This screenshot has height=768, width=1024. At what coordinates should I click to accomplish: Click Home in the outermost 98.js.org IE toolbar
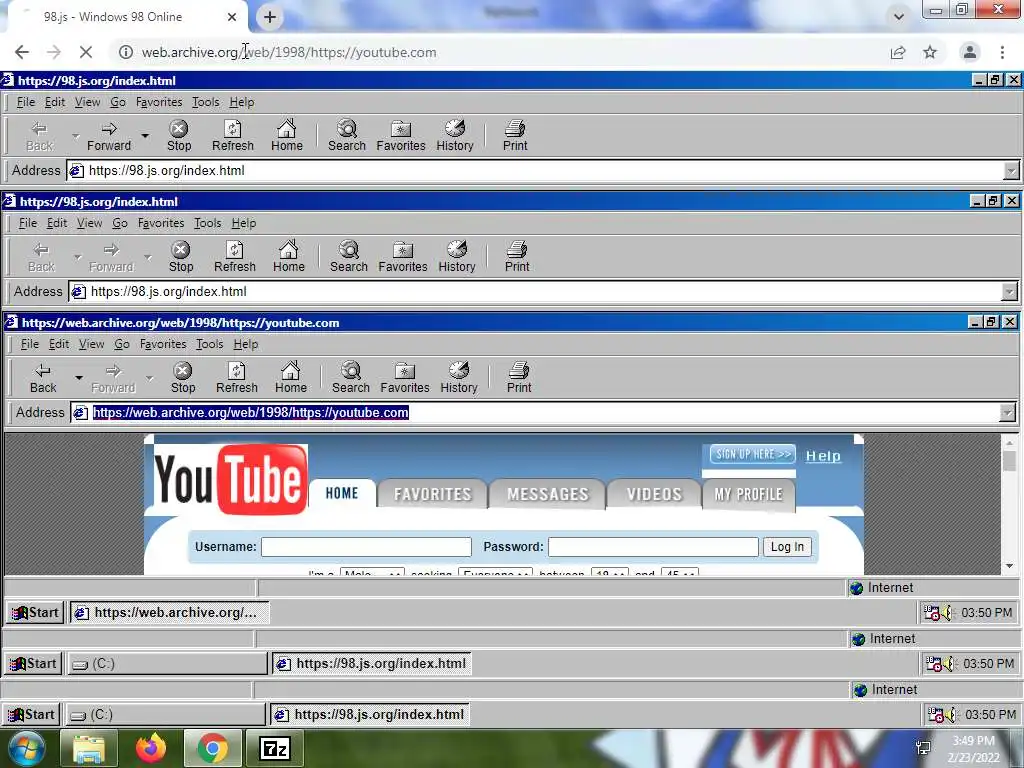point(287,136)
